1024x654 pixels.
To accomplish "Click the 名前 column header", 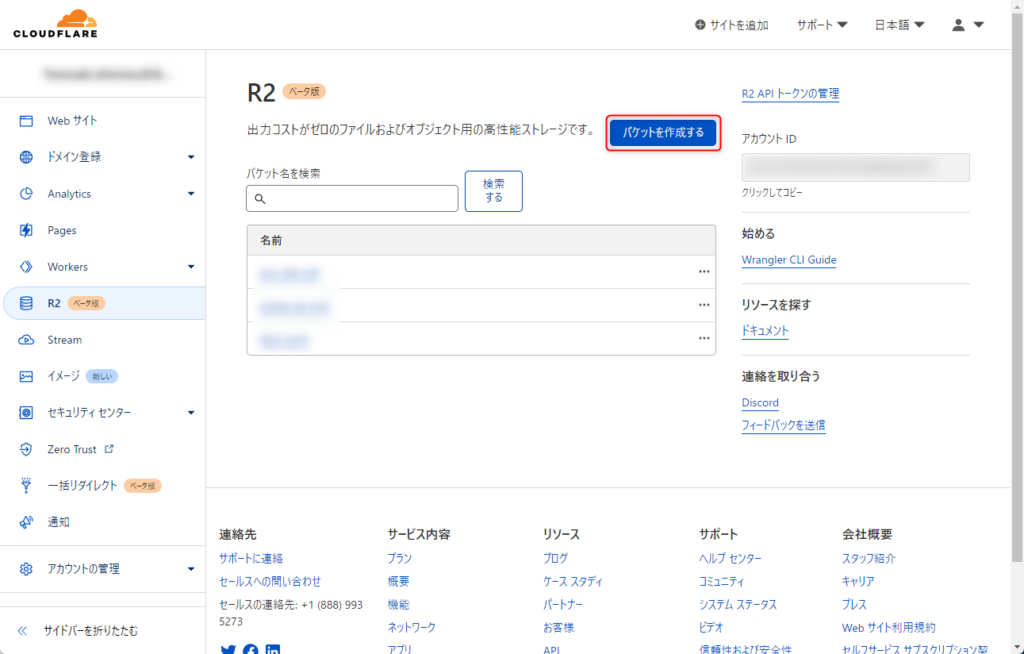I will tap(271, 240).
